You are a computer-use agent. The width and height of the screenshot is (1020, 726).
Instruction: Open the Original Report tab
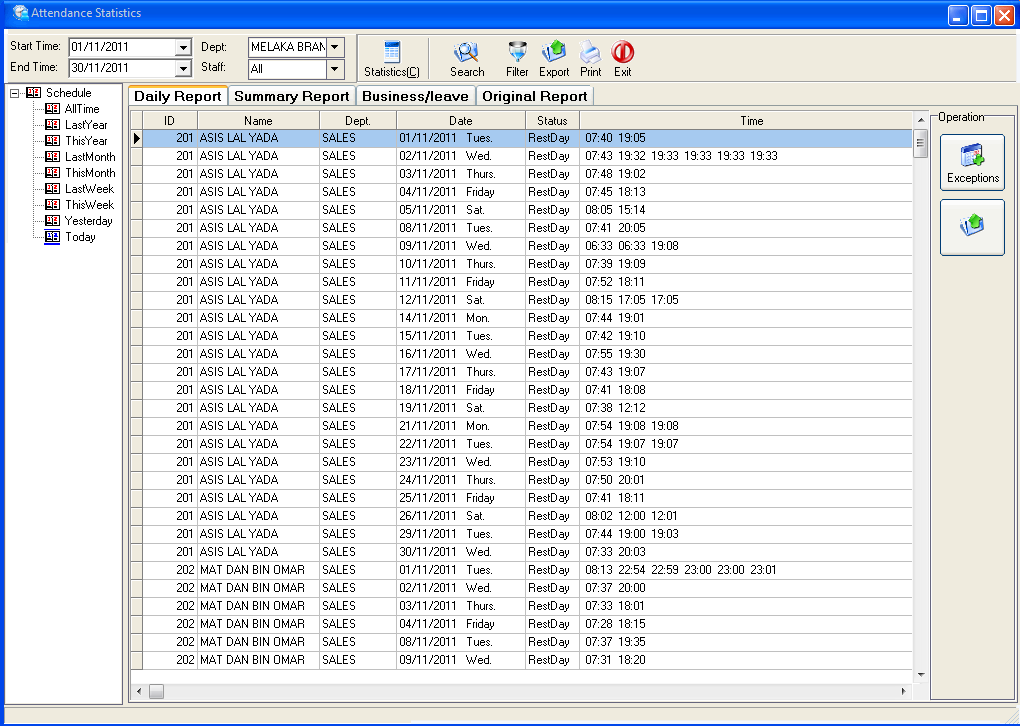535,96
